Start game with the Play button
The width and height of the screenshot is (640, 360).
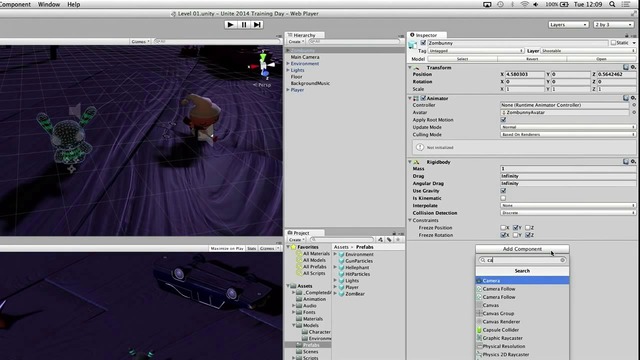tap(230, 25)
